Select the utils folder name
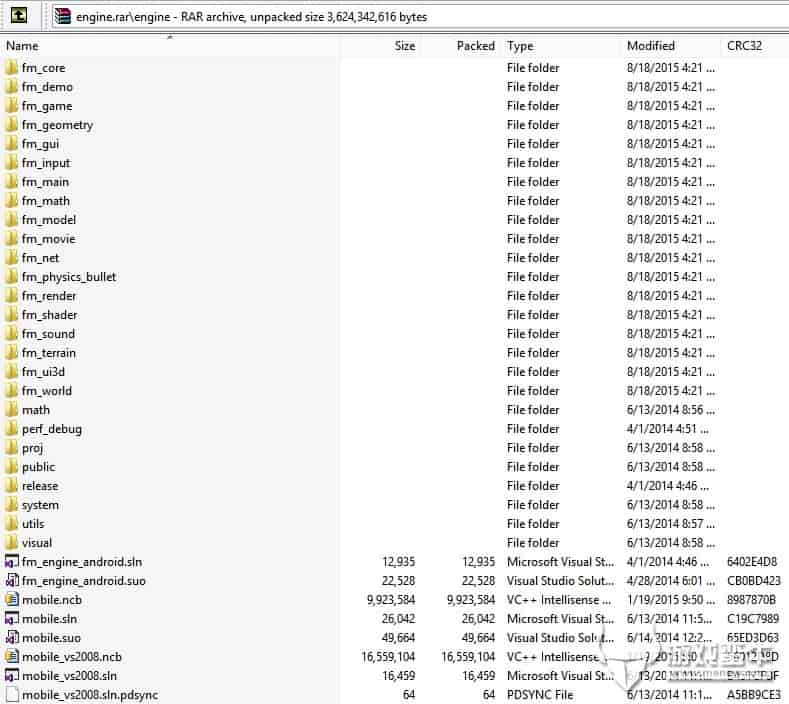 point(33,524)
